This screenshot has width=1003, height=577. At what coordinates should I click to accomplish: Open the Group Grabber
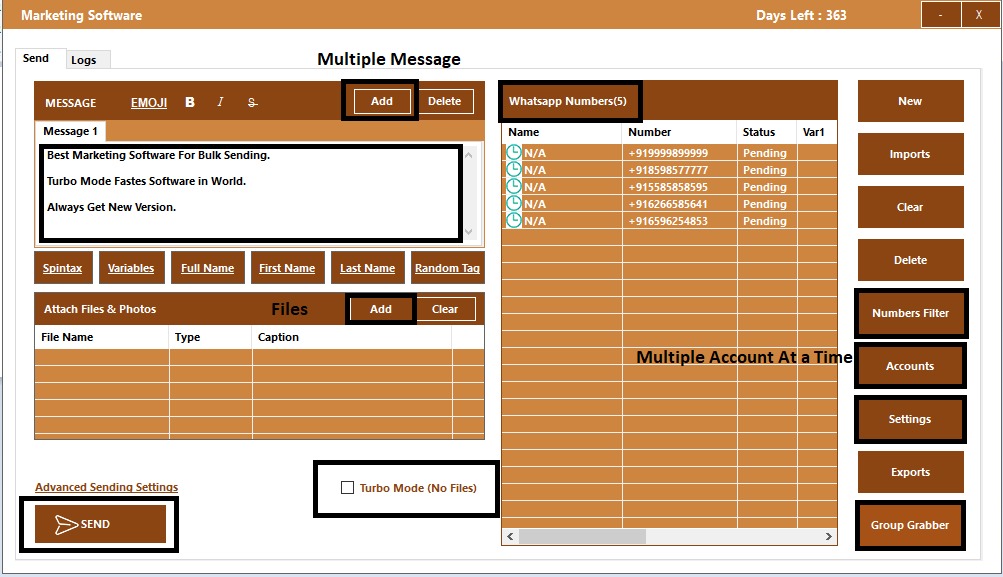[909, 525]
